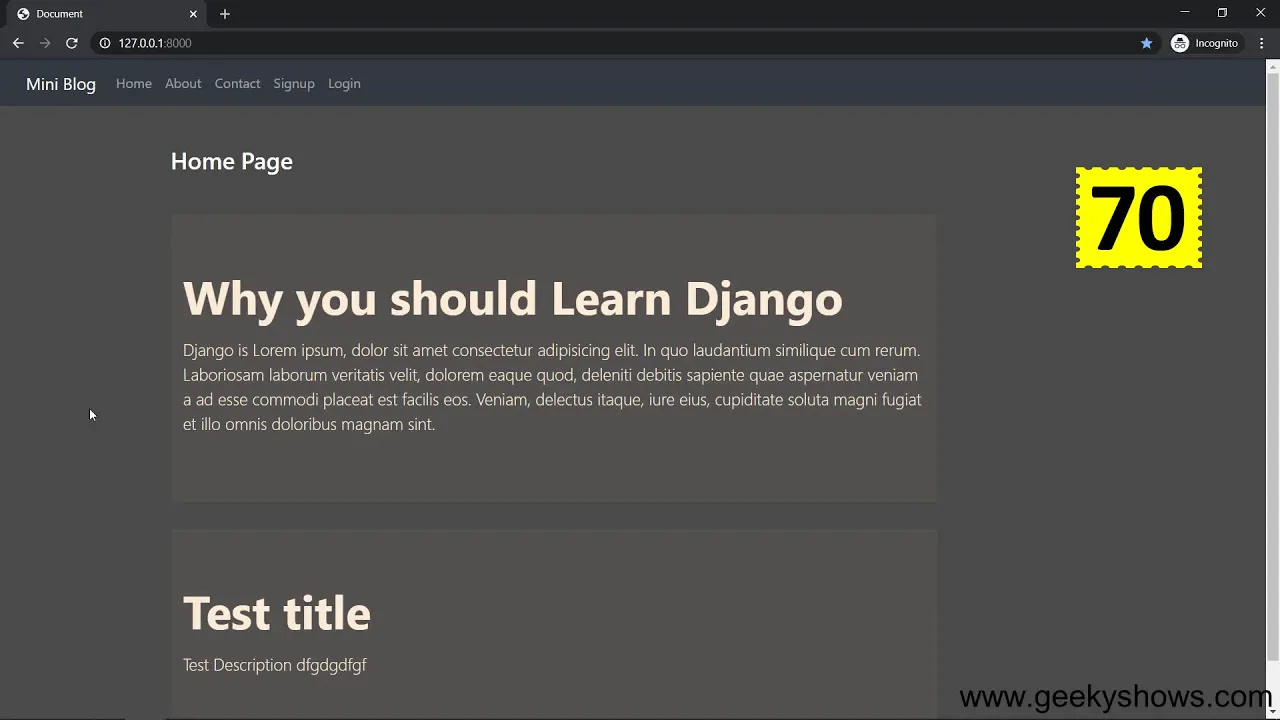Close the Document tab
The width and height of the screenshot is (1280, 720).
[x=193, y=14]
